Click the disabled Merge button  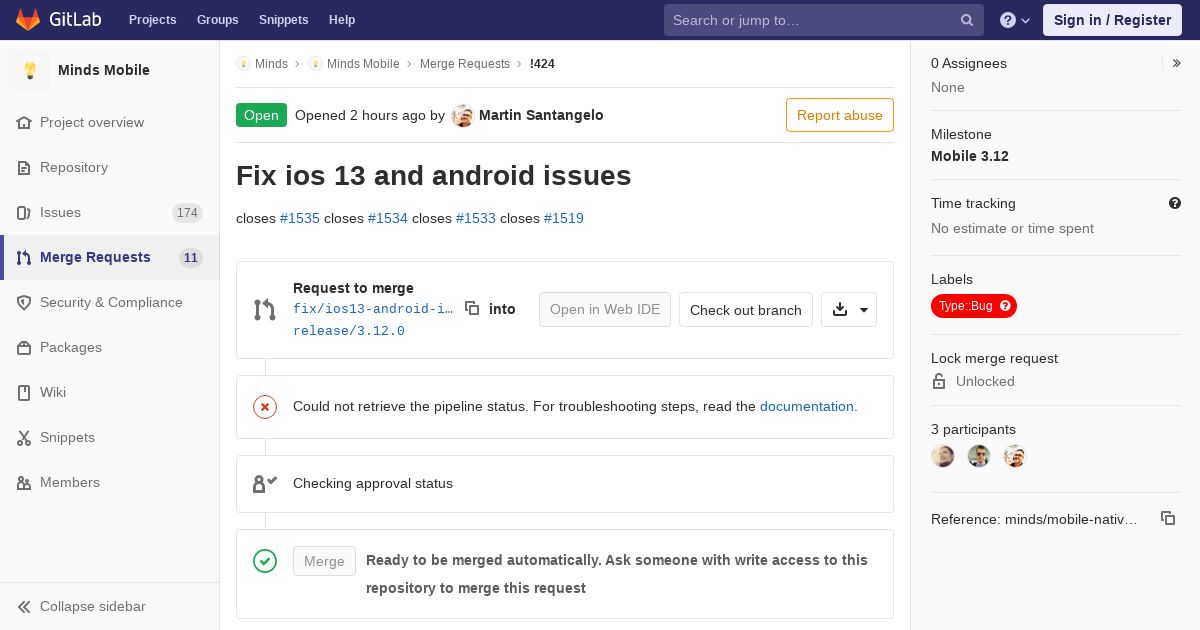[324, 561]
